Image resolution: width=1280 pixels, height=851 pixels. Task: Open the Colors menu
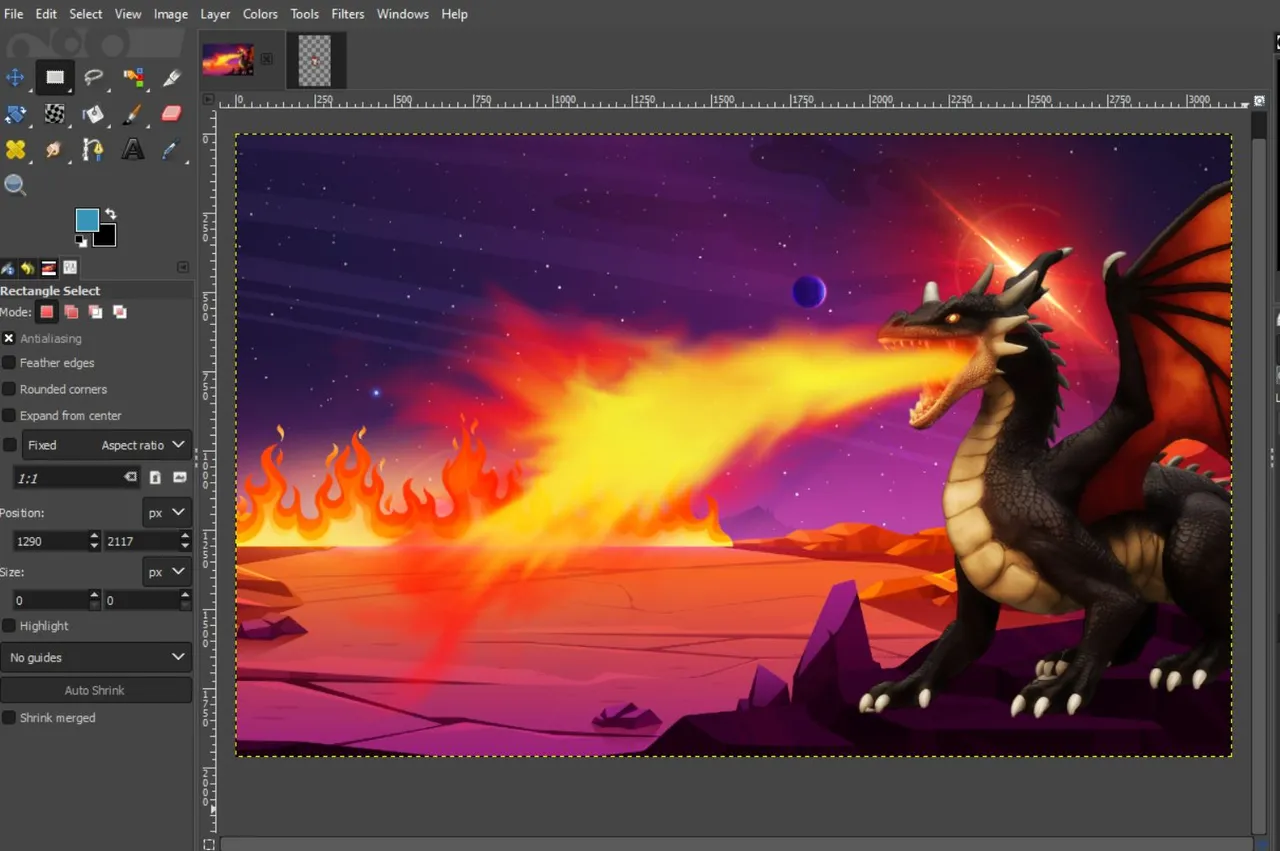260,14
